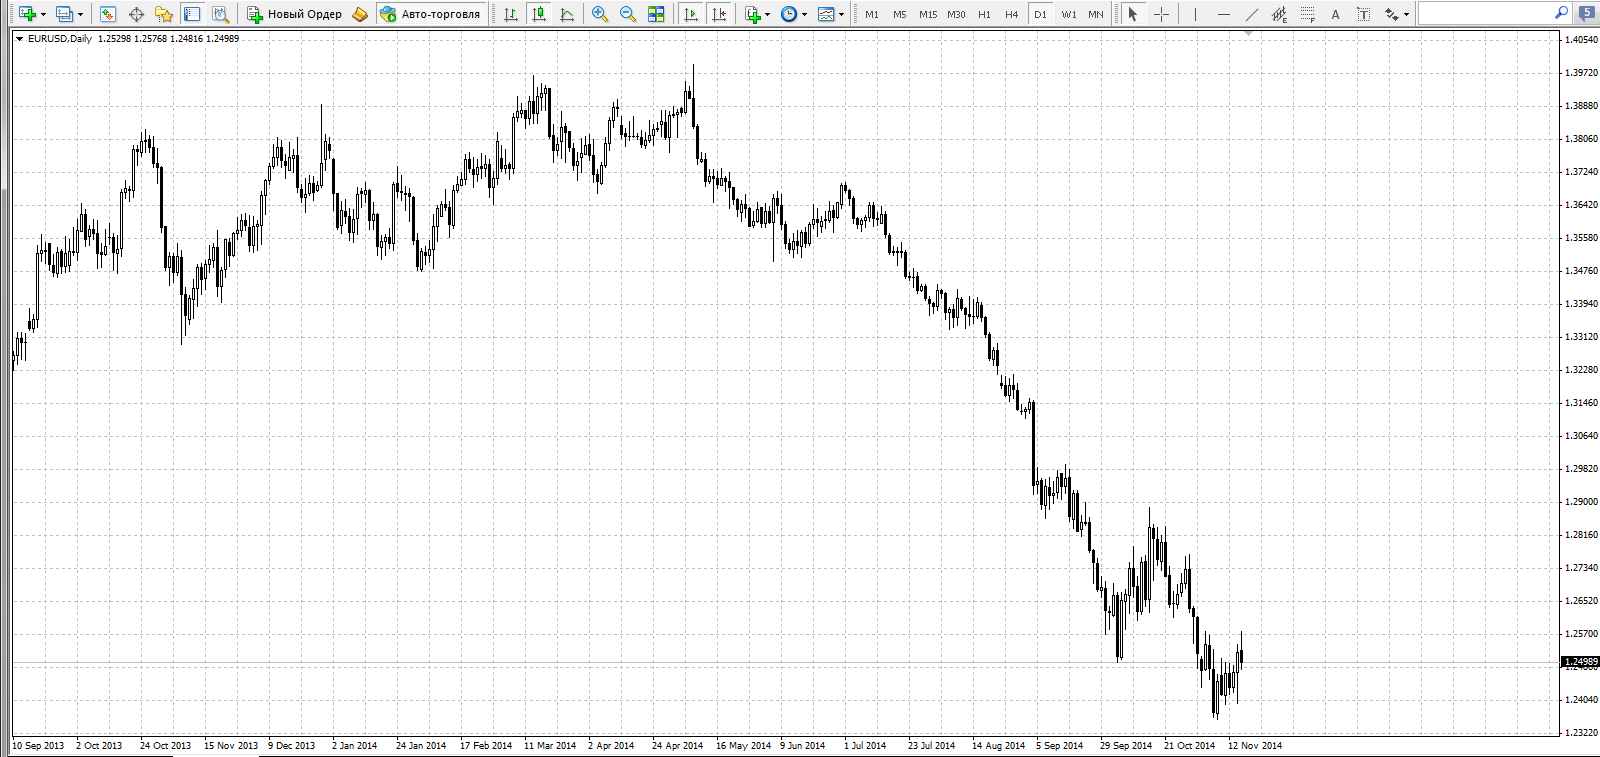Toggle the Data Window crosshair icon
Image resolution: width=1600 pixels, height=757 pixels.
tap(137, 14)
